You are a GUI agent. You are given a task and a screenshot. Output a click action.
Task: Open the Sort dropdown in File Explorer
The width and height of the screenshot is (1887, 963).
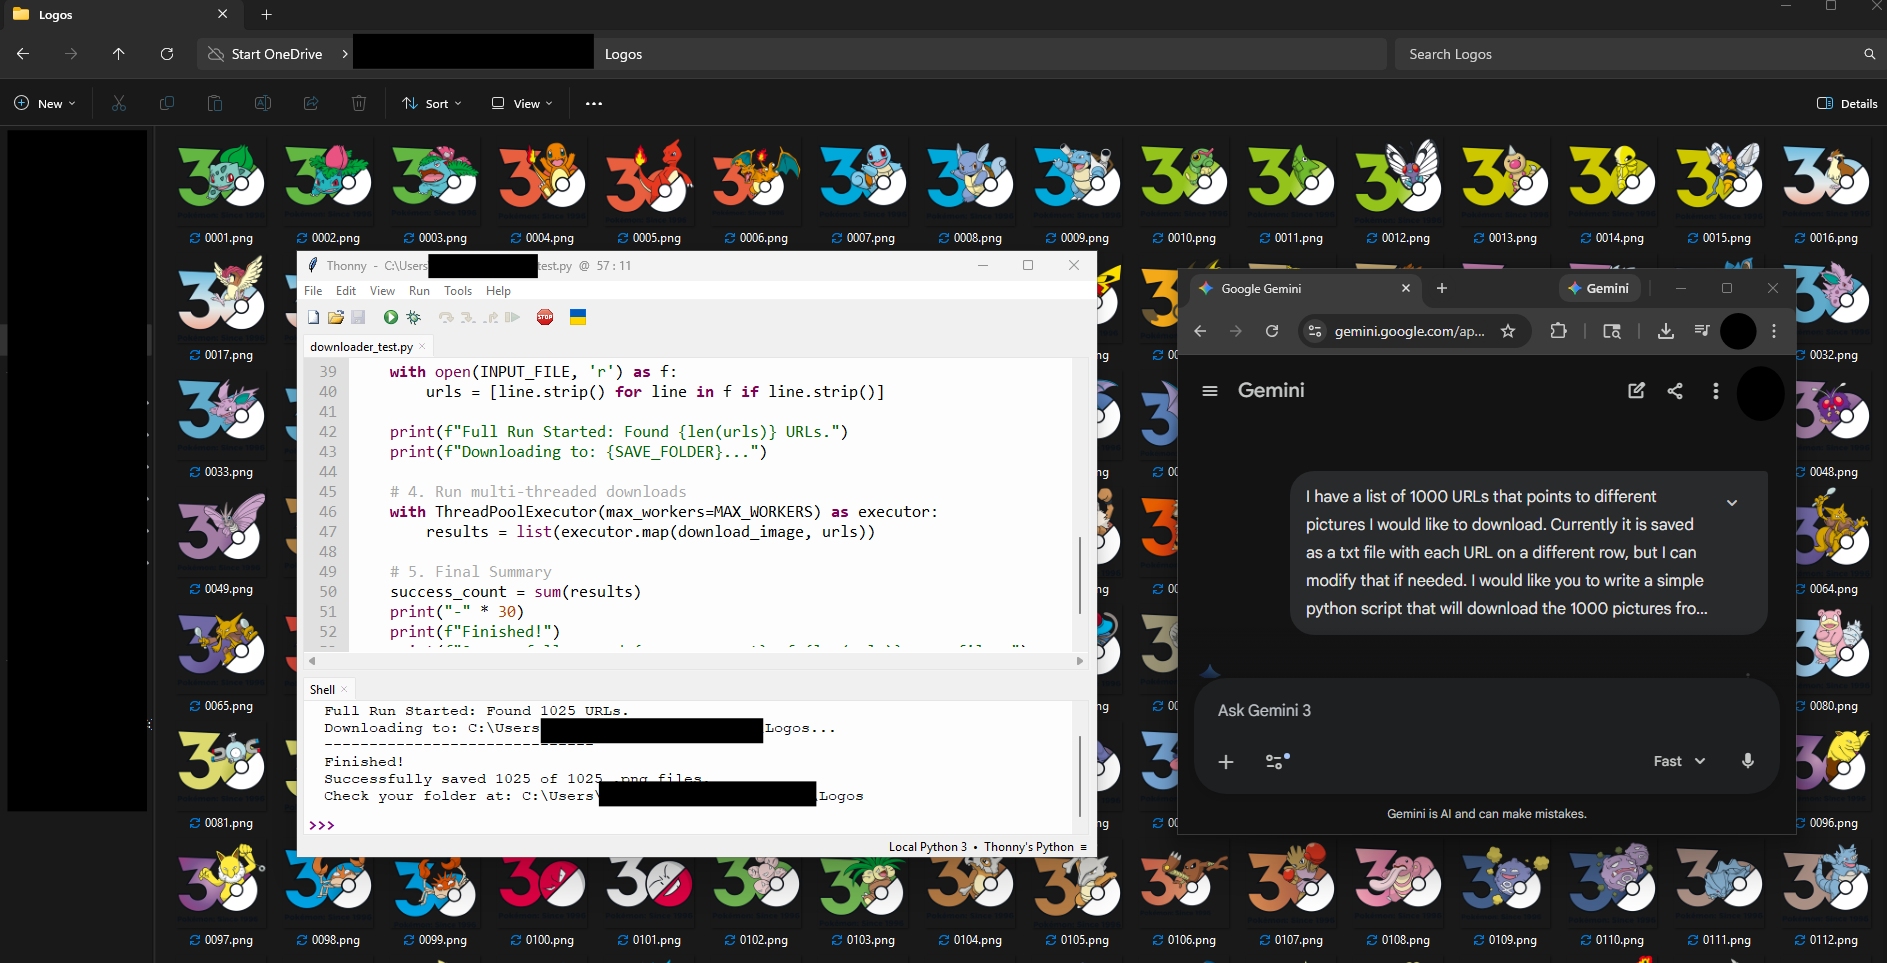pyautogui.click(x=432, y=103)
